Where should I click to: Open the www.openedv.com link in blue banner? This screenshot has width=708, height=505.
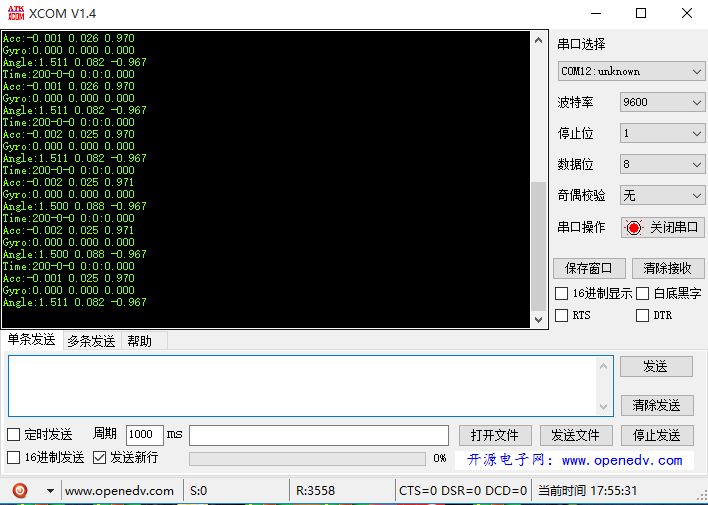point(622,460)
